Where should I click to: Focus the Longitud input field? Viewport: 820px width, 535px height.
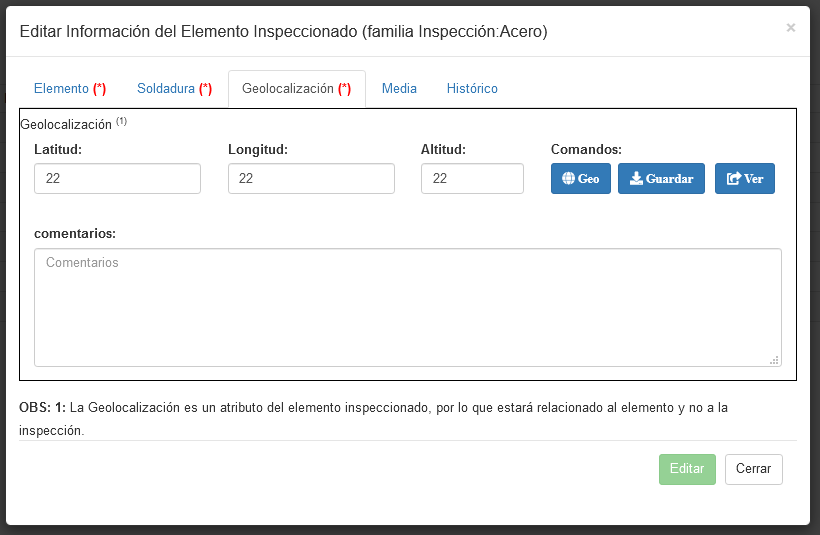click(311, 179)
